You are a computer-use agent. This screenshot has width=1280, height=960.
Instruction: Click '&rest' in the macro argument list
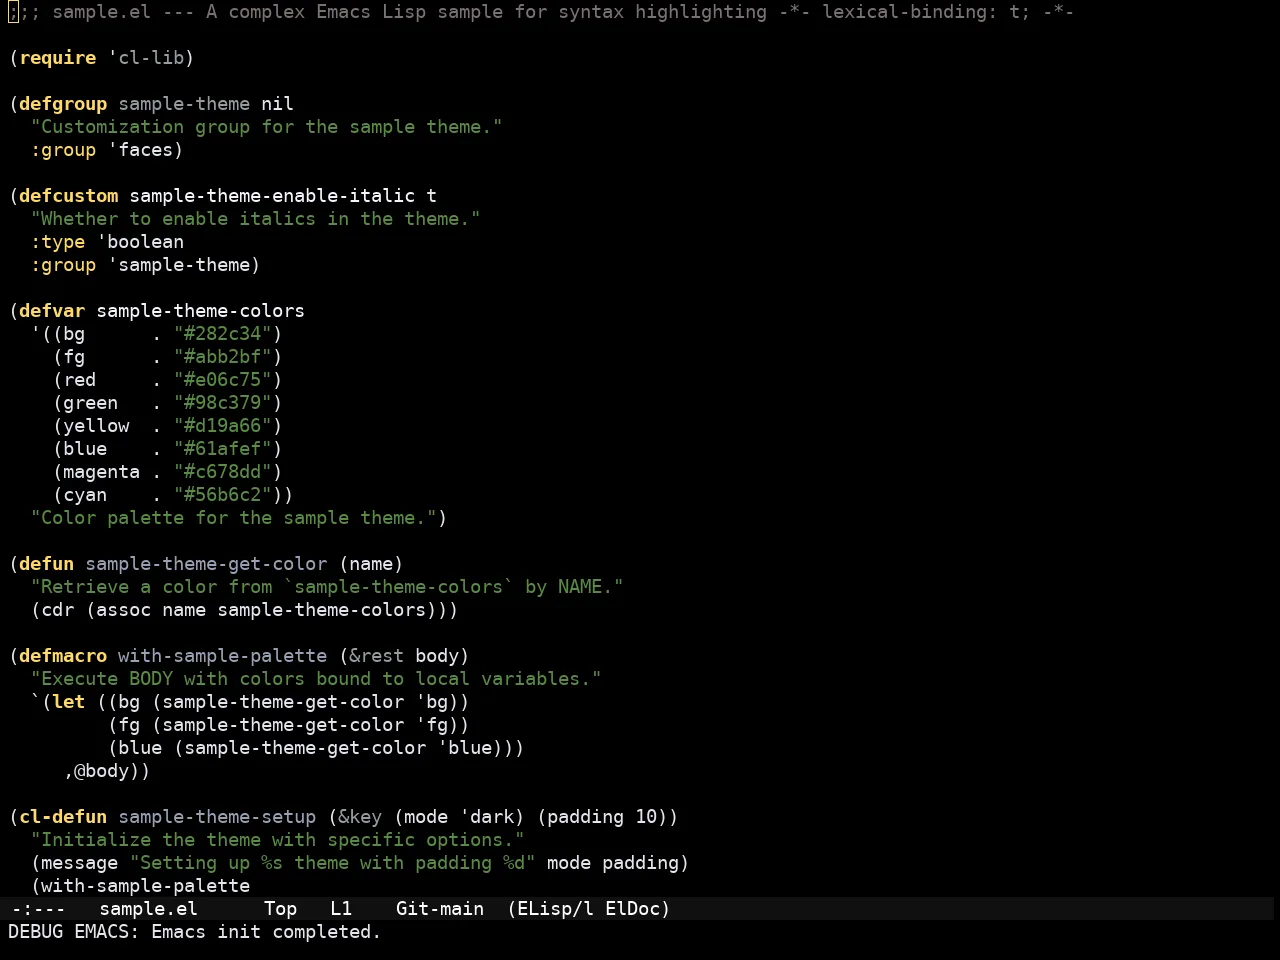376,656
